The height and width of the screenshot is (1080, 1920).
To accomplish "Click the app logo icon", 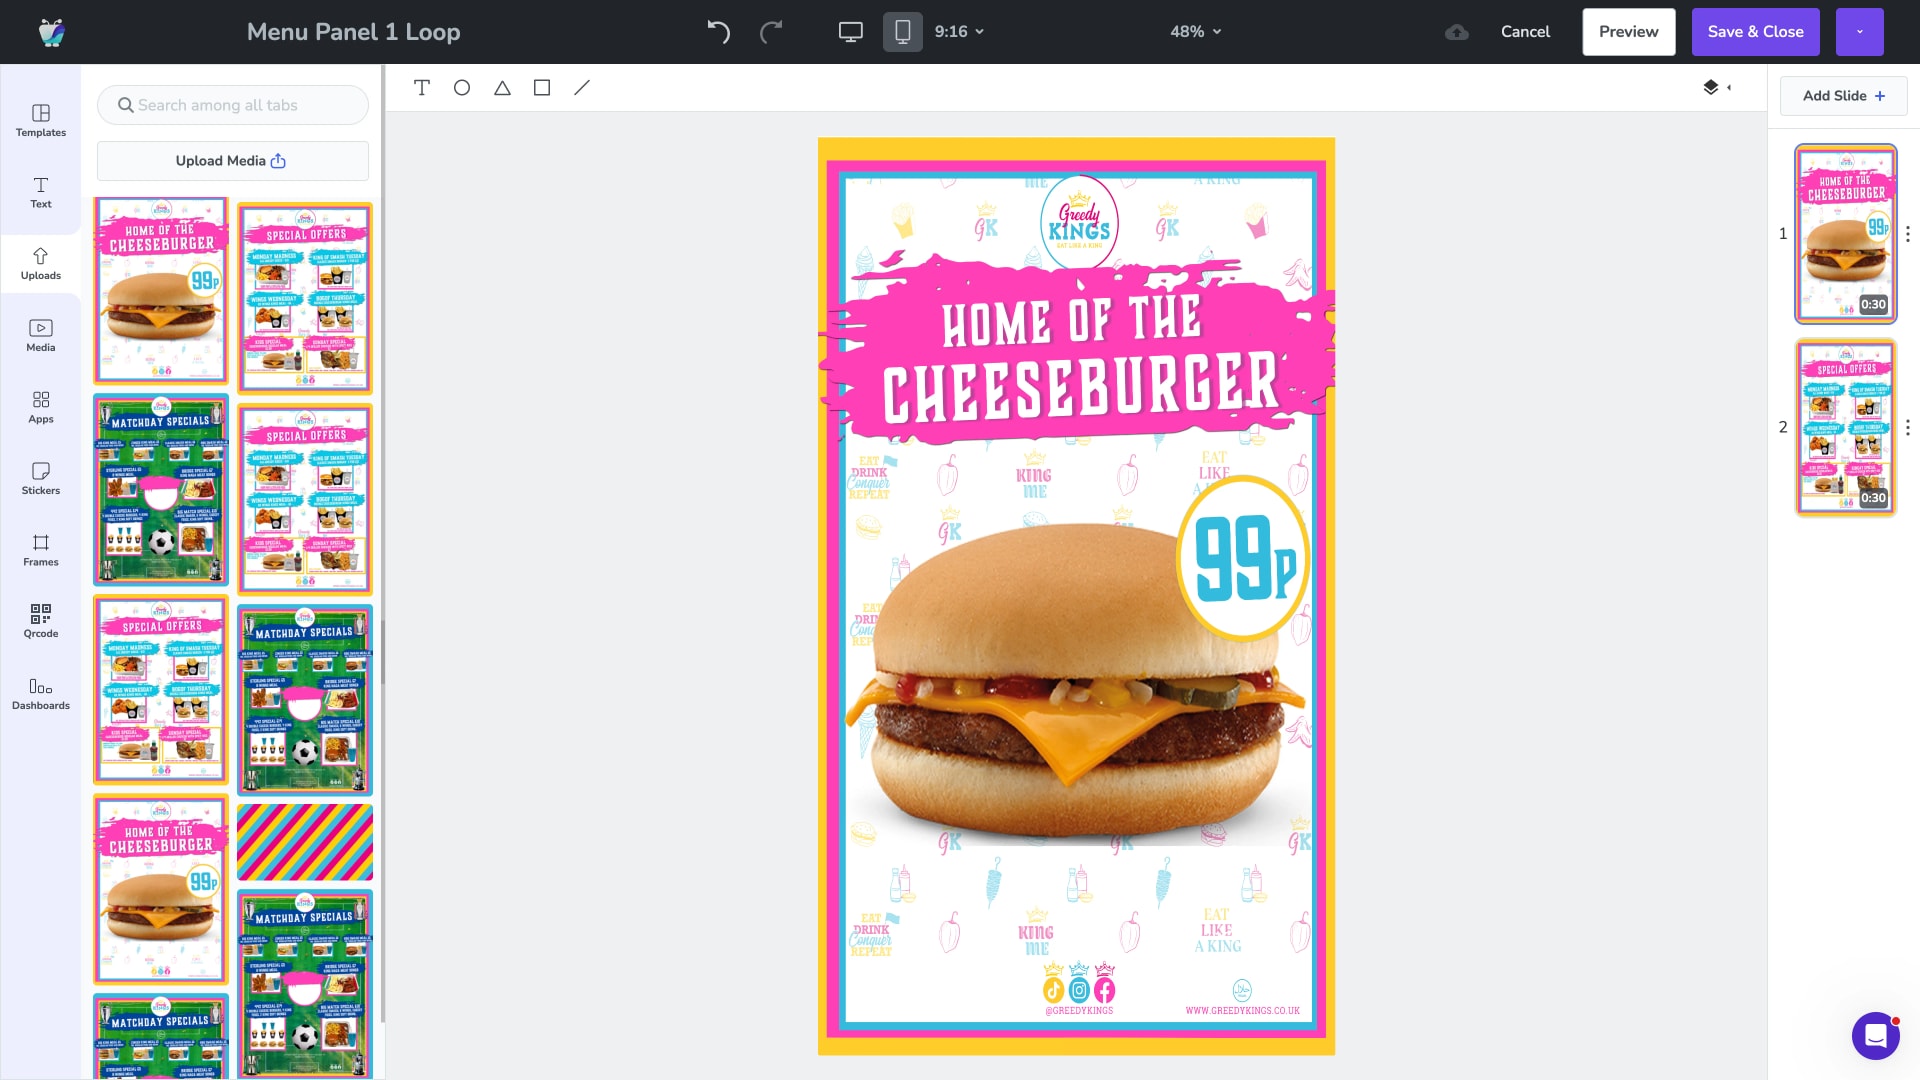I will coord(52,32).
